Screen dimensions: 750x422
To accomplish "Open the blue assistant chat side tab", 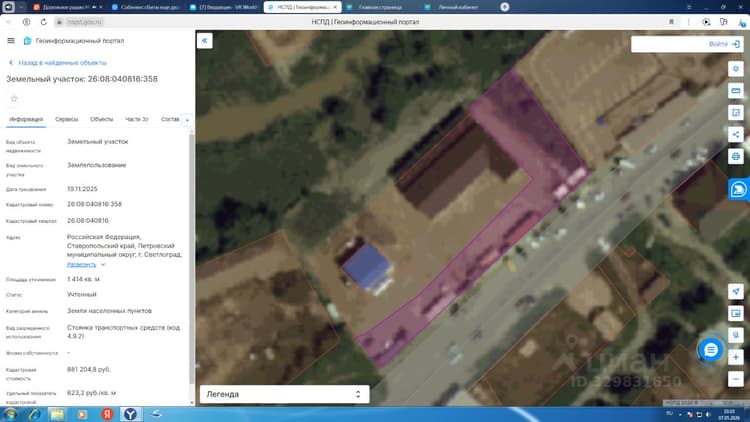I will (739, 189).
